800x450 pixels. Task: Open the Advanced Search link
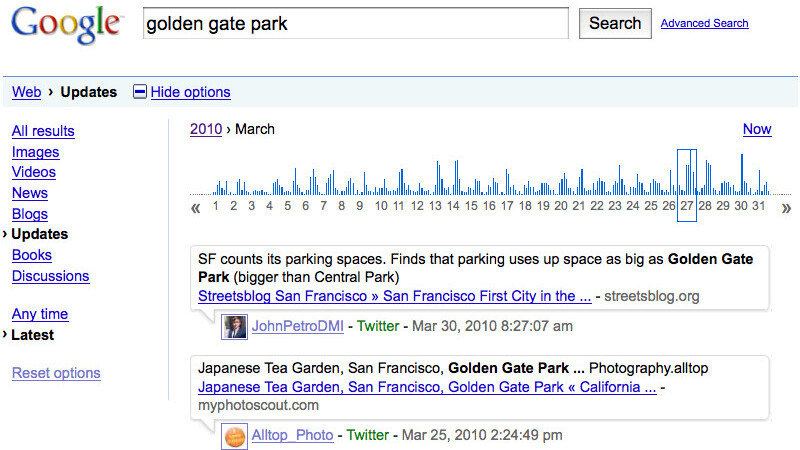(704, 23)
